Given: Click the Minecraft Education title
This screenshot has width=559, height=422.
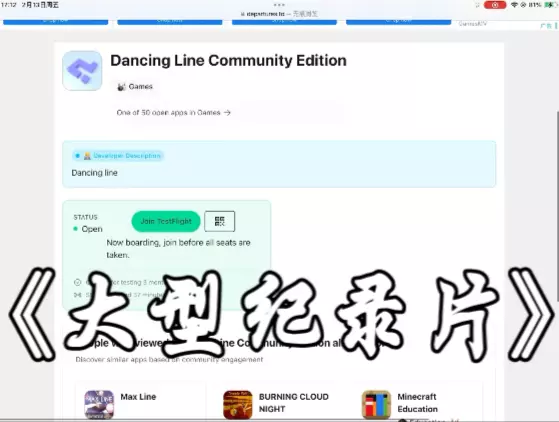Looking at the screenshot, I should tap(417, 403).
